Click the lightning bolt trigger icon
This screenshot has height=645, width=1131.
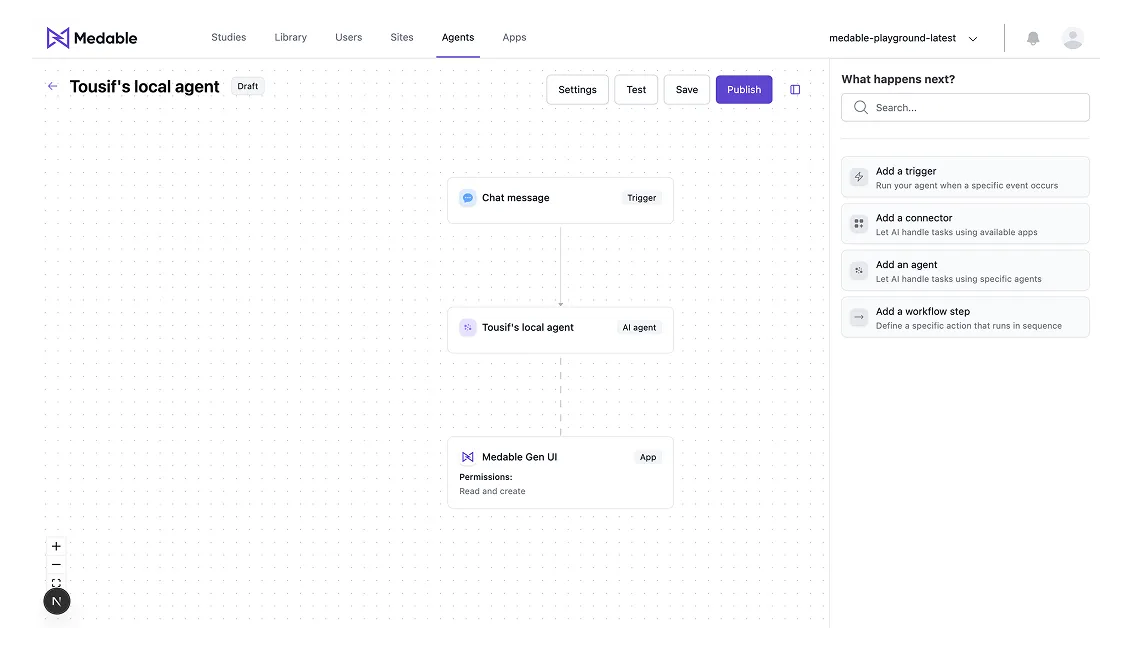858,177
